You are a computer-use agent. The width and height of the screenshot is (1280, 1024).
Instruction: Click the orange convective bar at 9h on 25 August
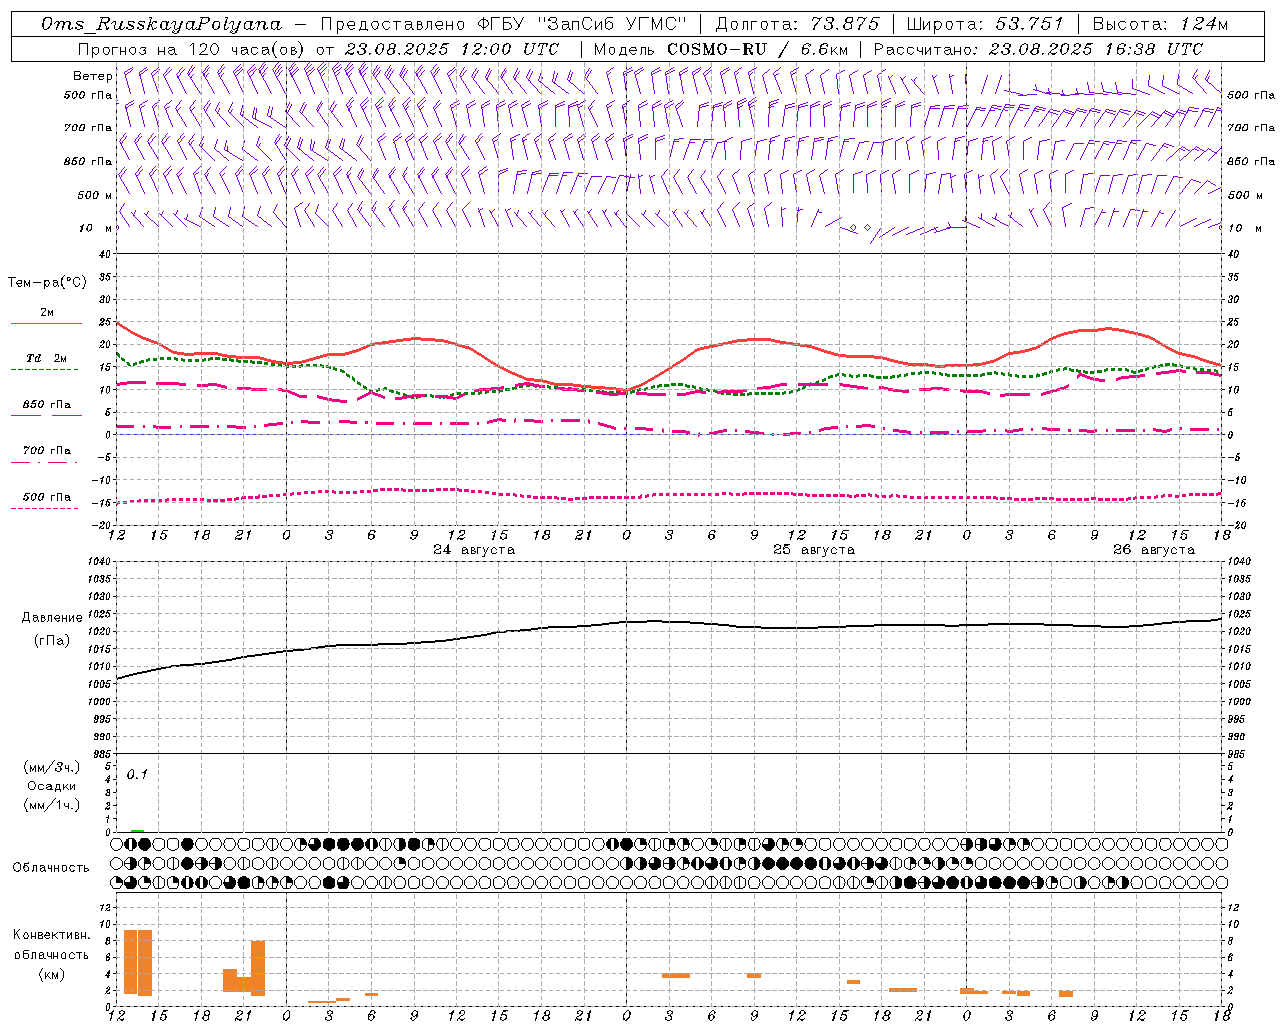(754, 975)
